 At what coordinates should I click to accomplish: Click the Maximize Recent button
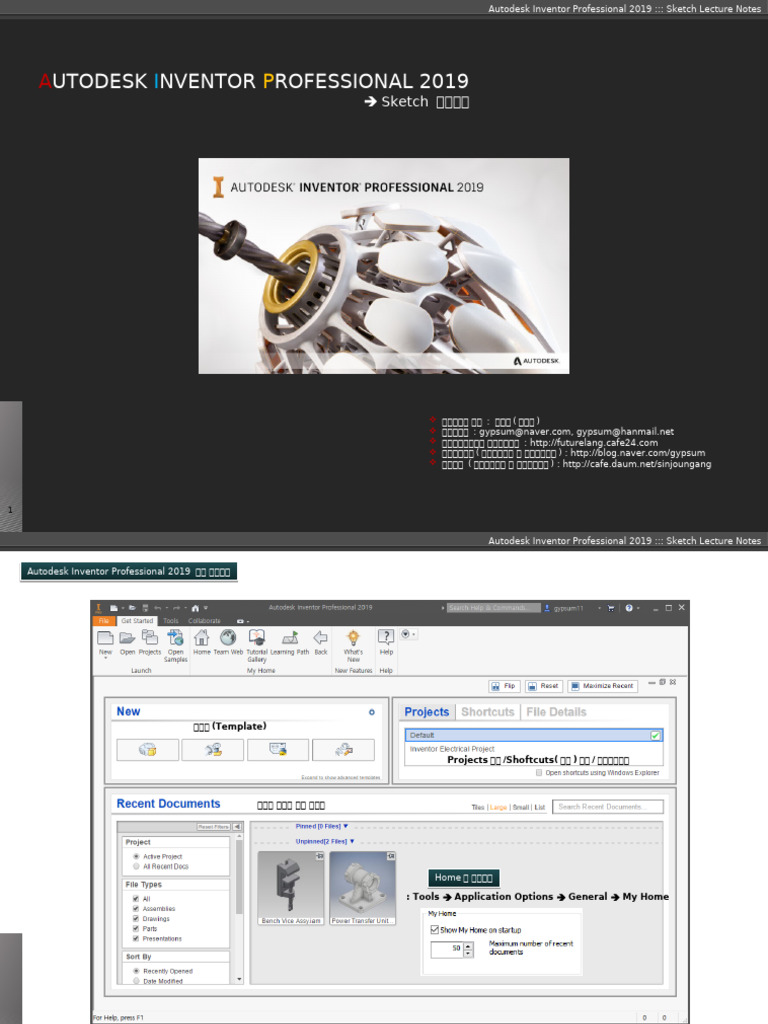602,686
